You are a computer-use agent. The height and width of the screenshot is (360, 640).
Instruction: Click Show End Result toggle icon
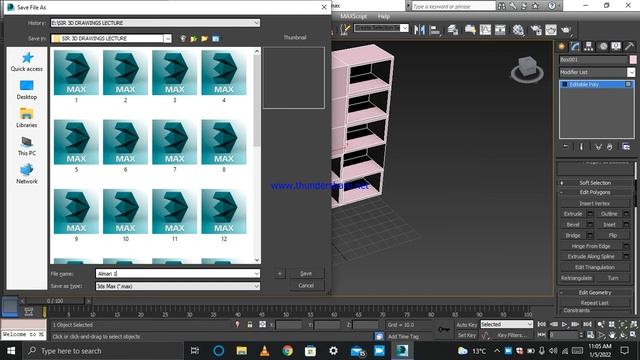[x=581, y=147]
